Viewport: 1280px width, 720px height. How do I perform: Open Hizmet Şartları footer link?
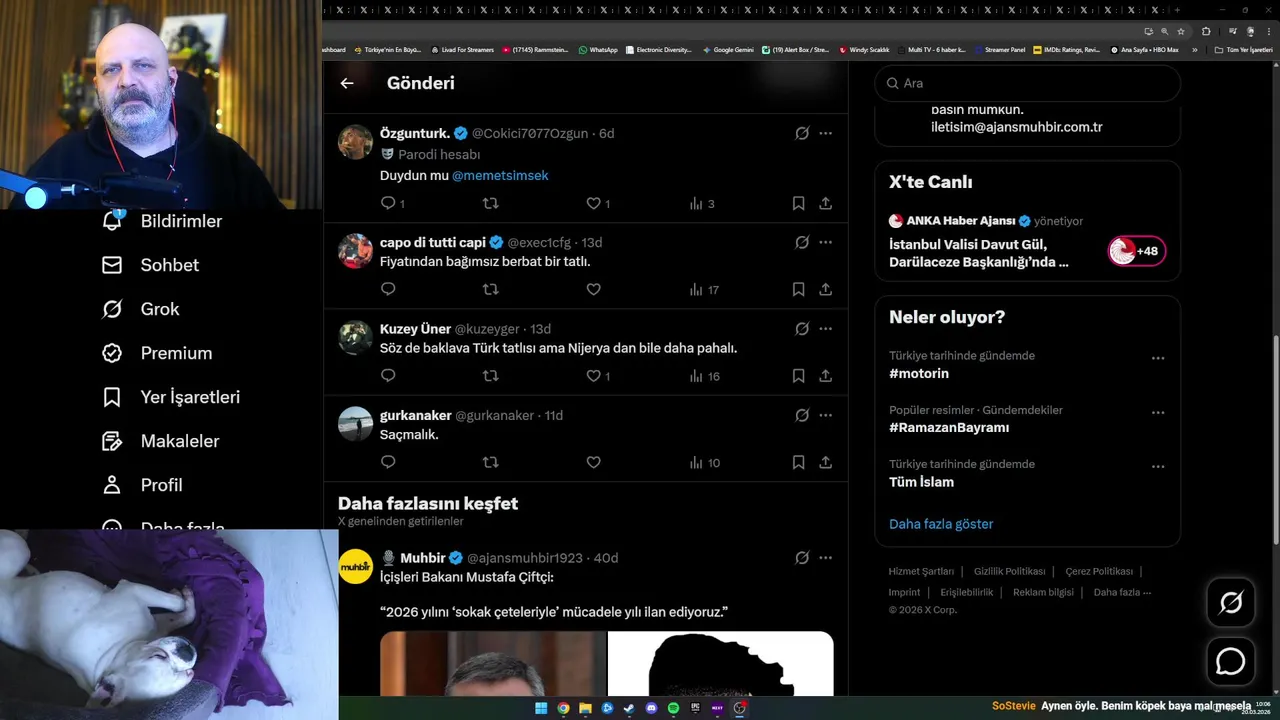tap(921, 571)
